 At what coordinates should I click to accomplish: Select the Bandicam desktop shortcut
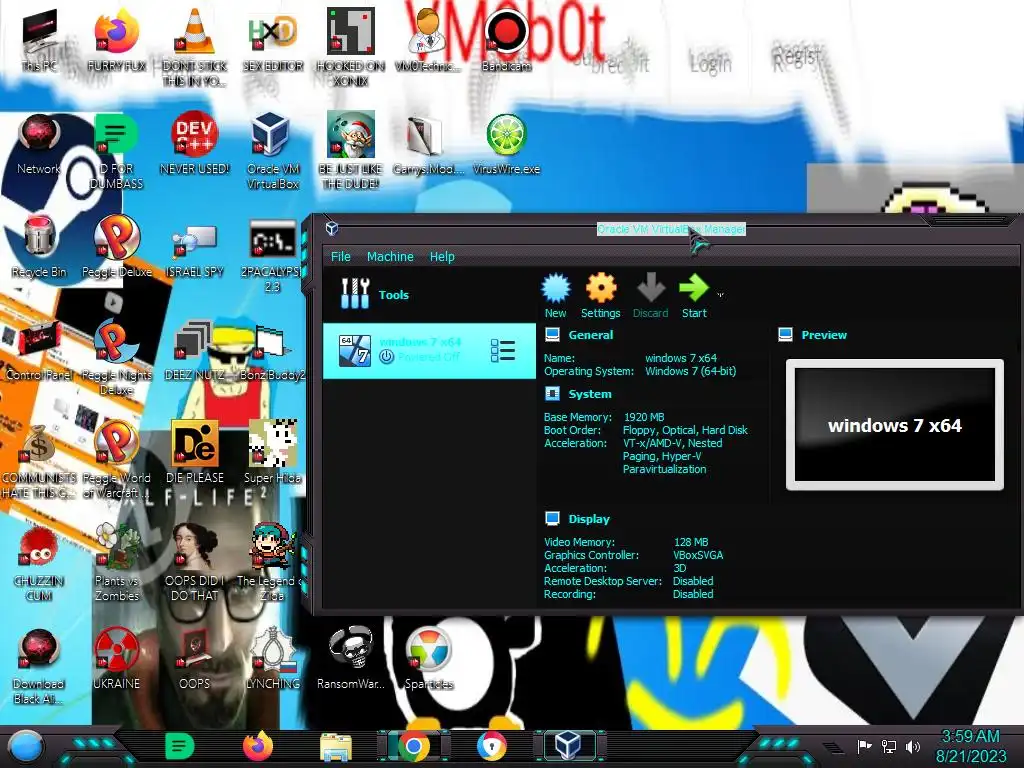coord(507,40)
